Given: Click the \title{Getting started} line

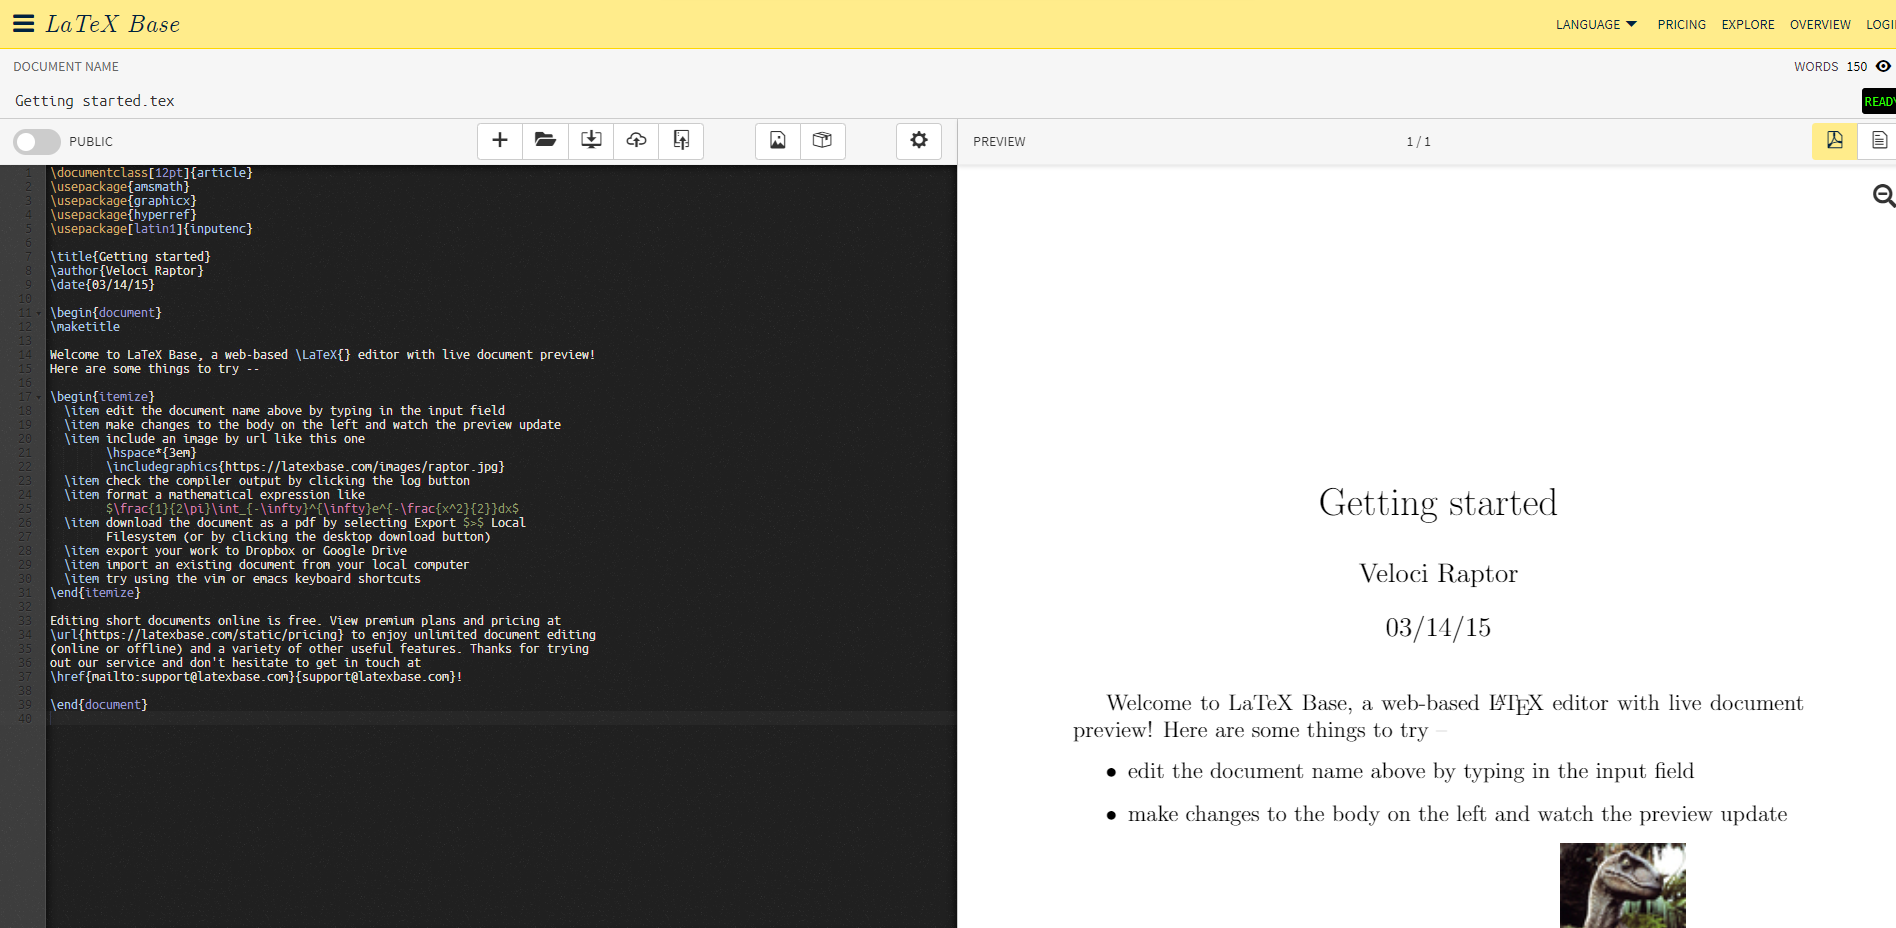Looking at the screenshot, I should (130, 257).
